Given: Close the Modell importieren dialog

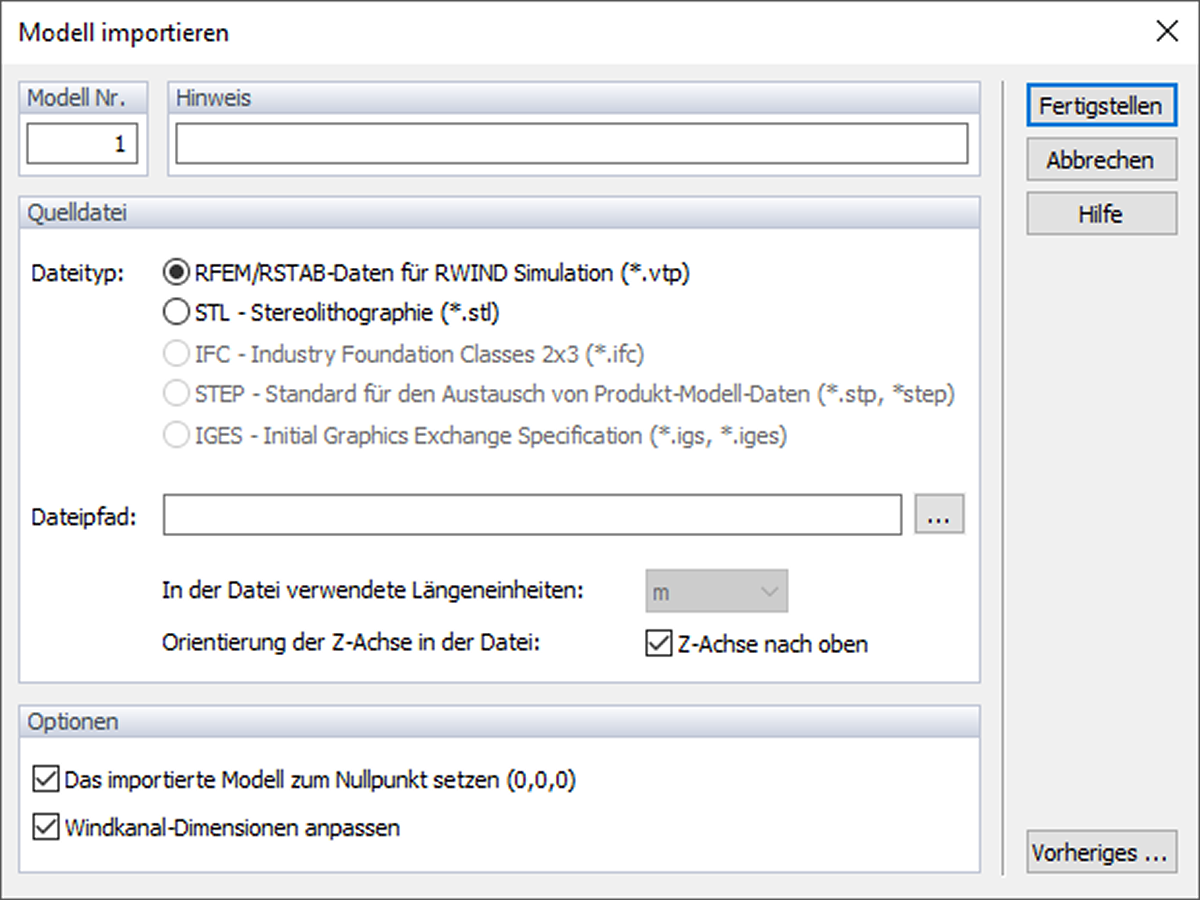Looking at the screenshot, I should click(1167, 31).
